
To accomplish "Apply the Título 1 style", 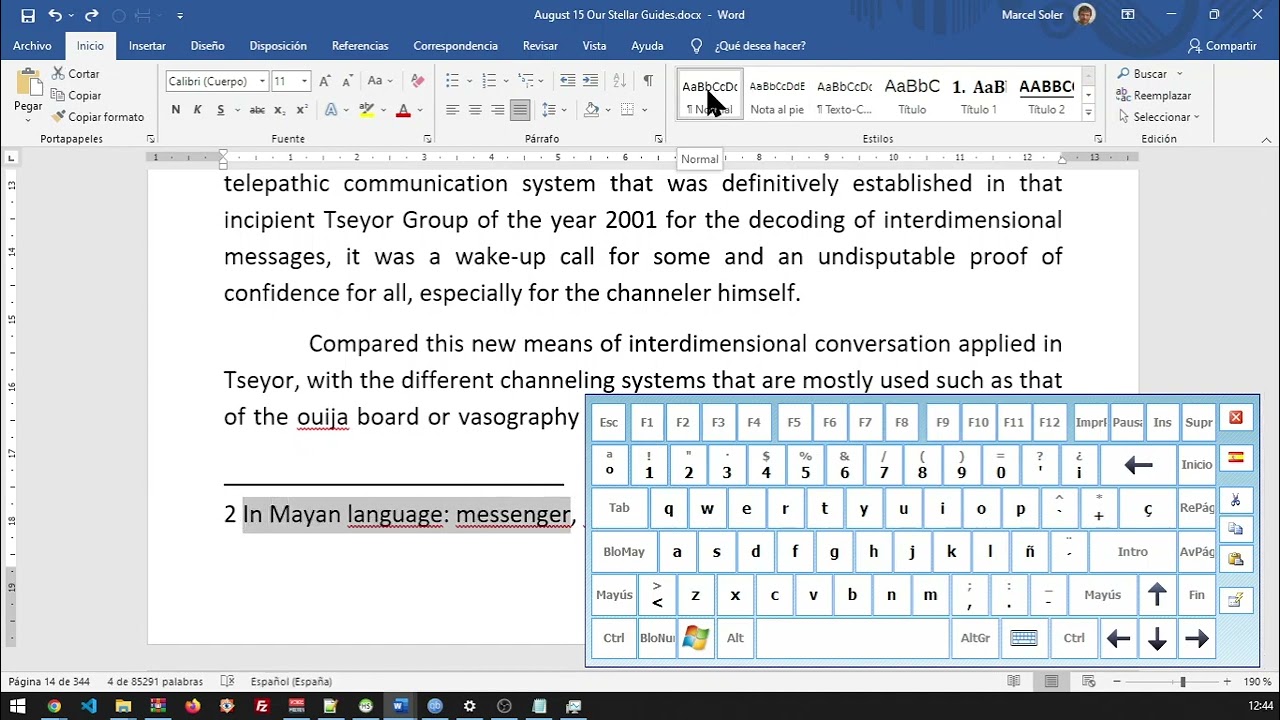I will pos(979,96).
